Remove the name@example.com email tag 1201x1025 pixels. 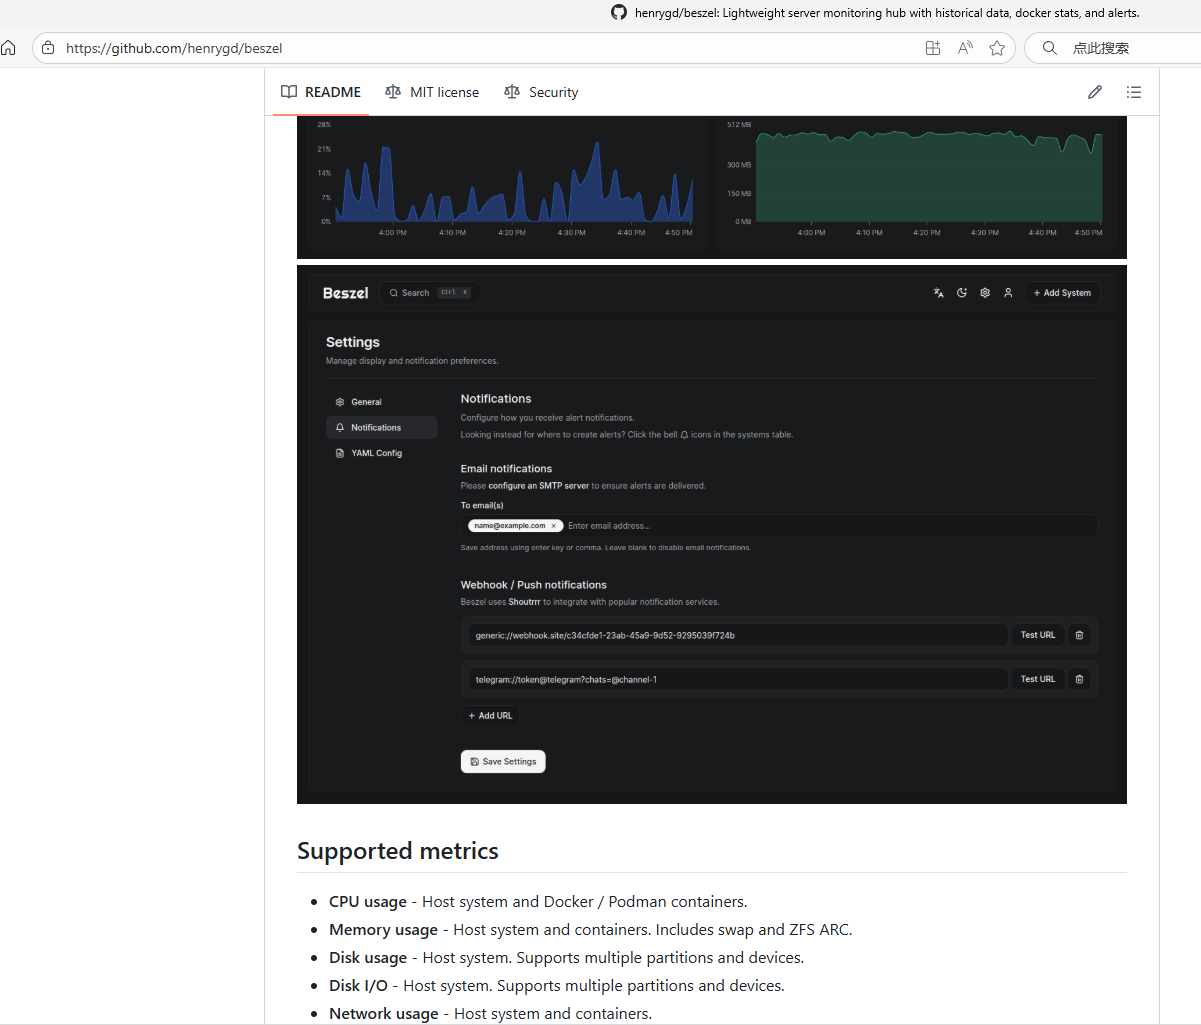(x=553, y=526)
